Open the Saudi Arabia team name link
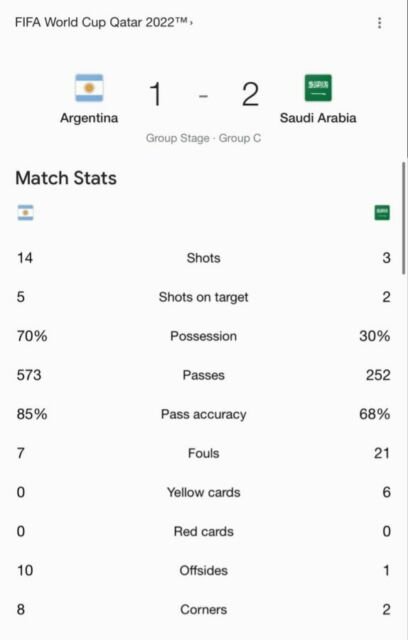This screenshot has height=640, width=408. coord(318,118)
